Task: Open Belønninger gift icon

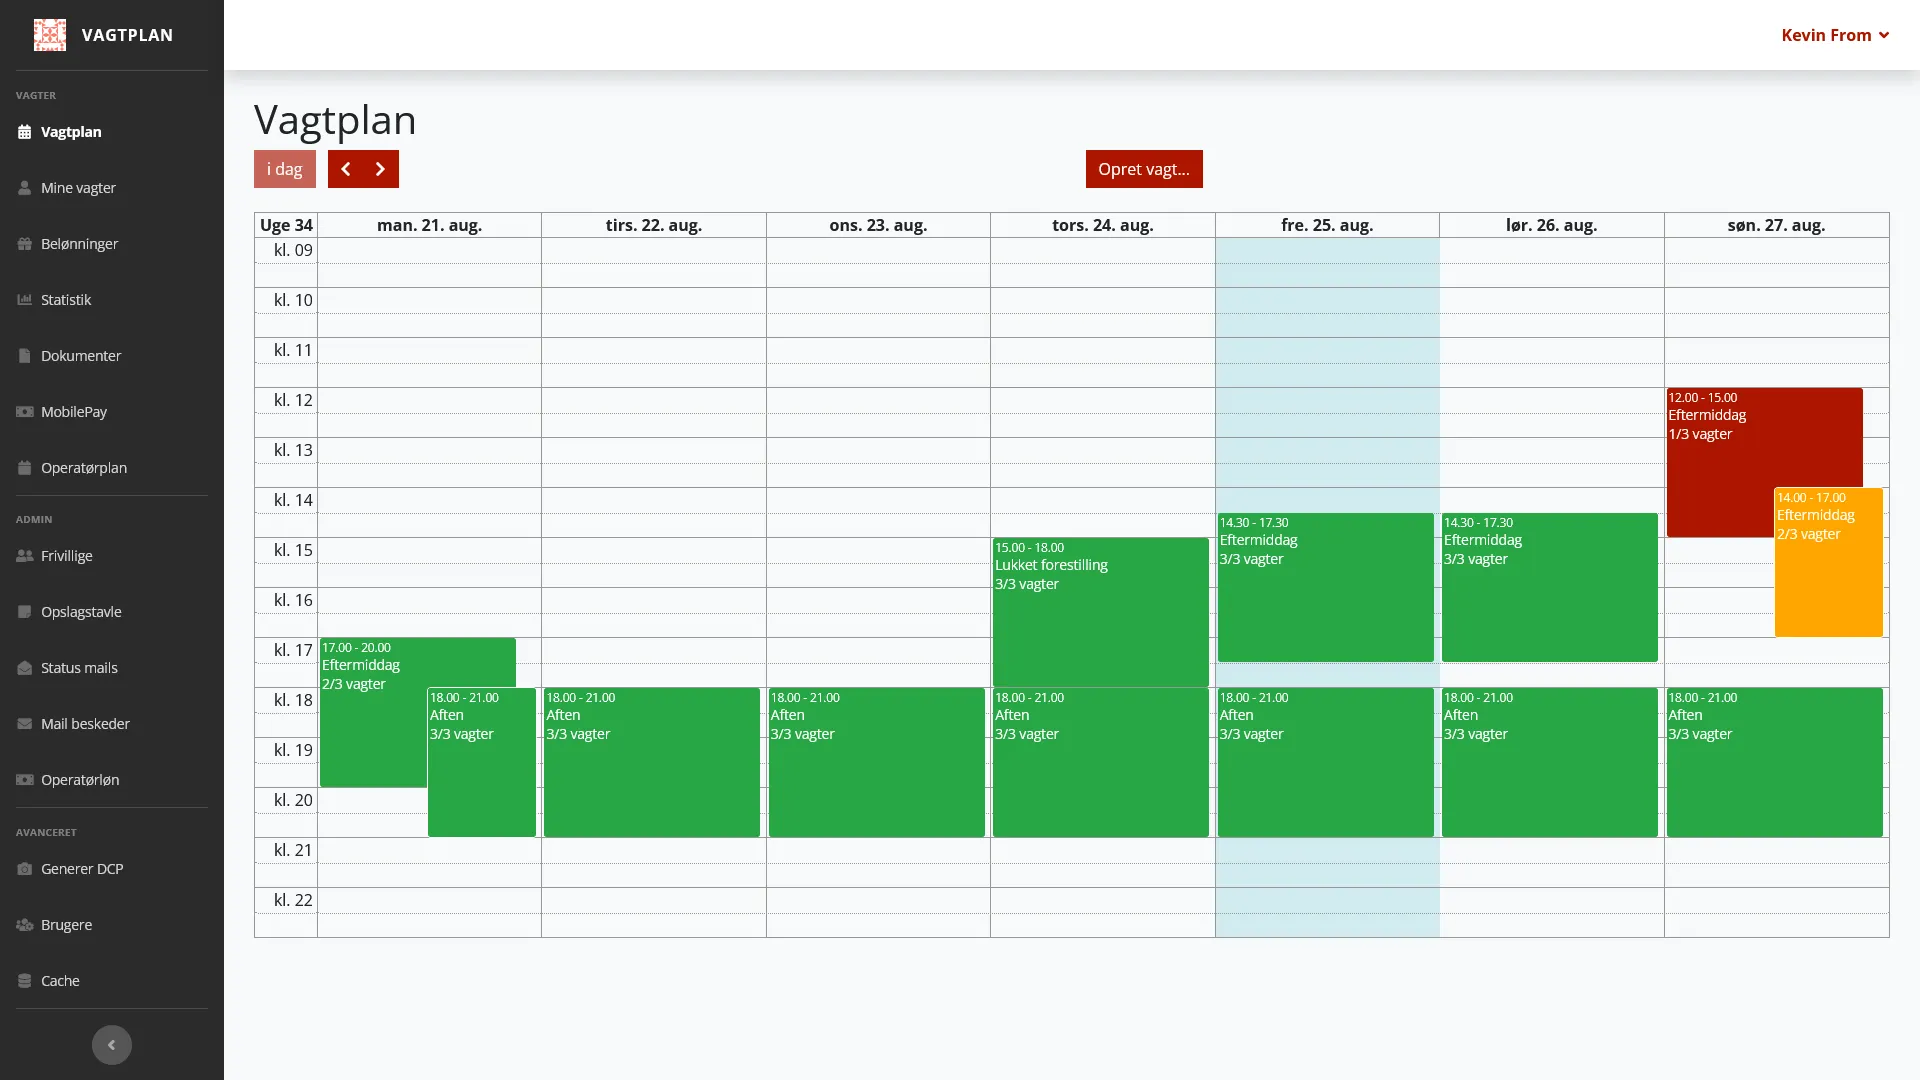Action: pos(24,244)
